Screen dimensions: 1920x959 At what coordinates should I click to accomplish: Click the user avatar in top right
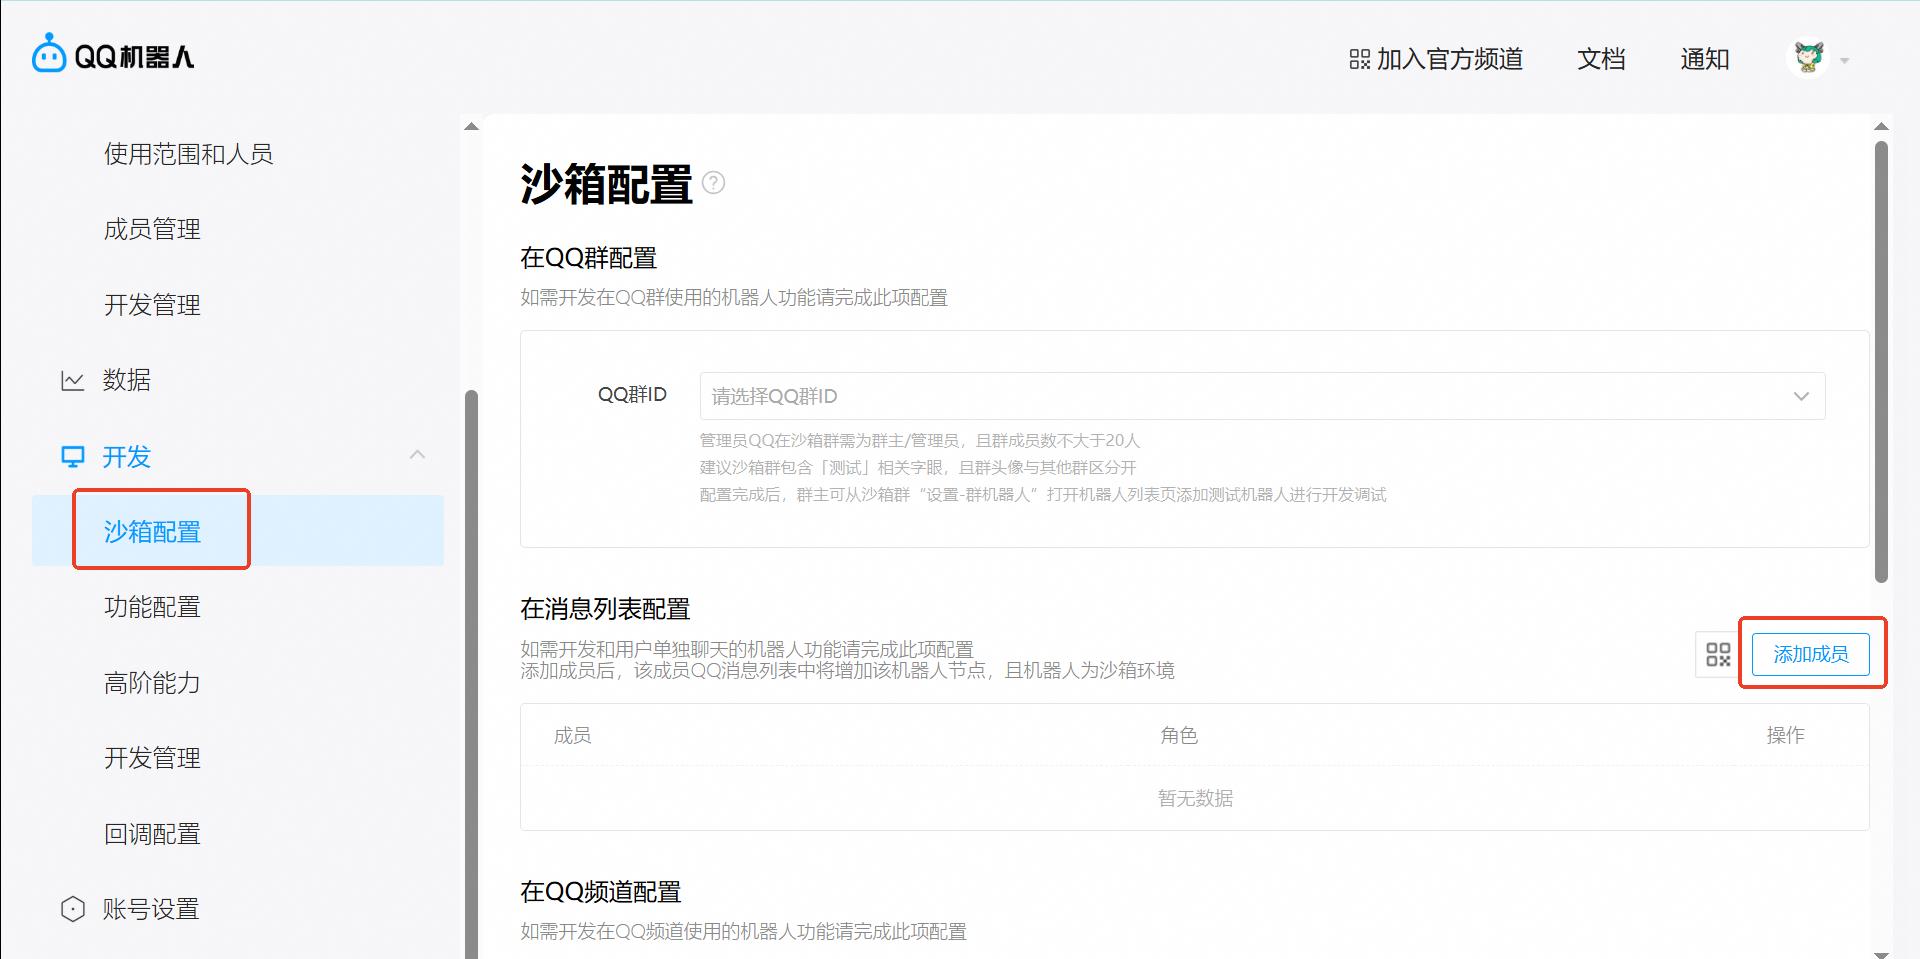click(x=1808, y=57)
